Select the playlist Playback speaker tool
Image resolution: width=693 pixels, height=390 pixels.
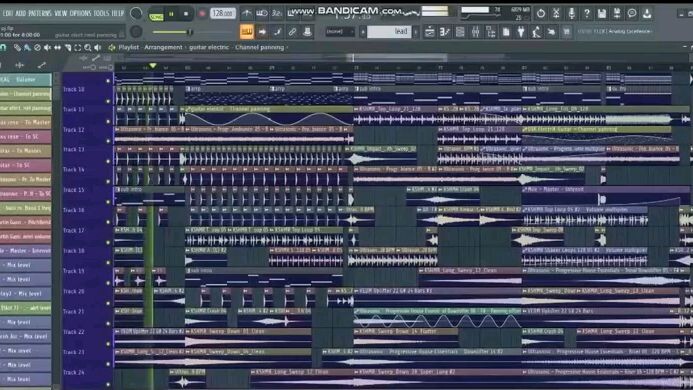pyautogui.click(x=98, y=47)
